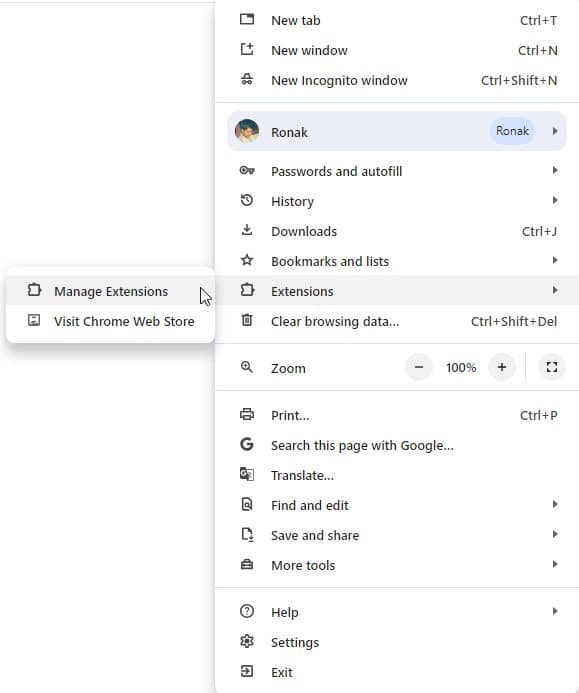Click the New tab icon
579x693 pixels.
pyautogui.click(x=247, y=19)
